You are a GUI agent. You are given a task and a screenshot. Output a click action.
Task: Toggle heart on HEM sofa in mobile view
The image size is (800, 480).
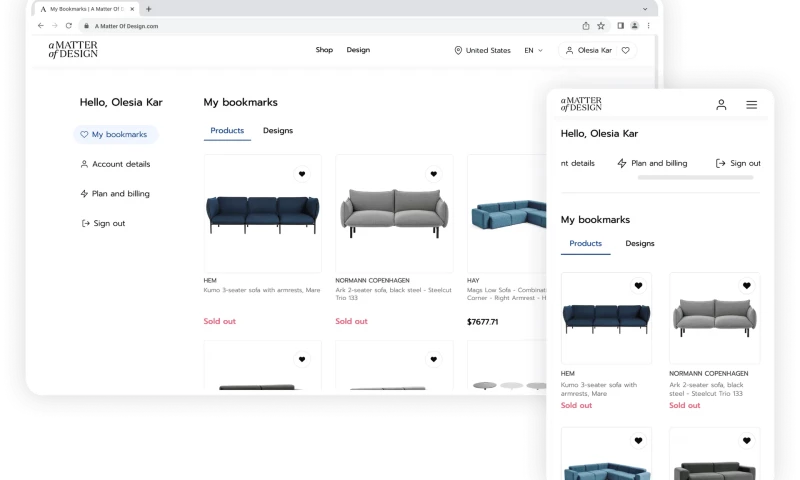click(638, 286)
